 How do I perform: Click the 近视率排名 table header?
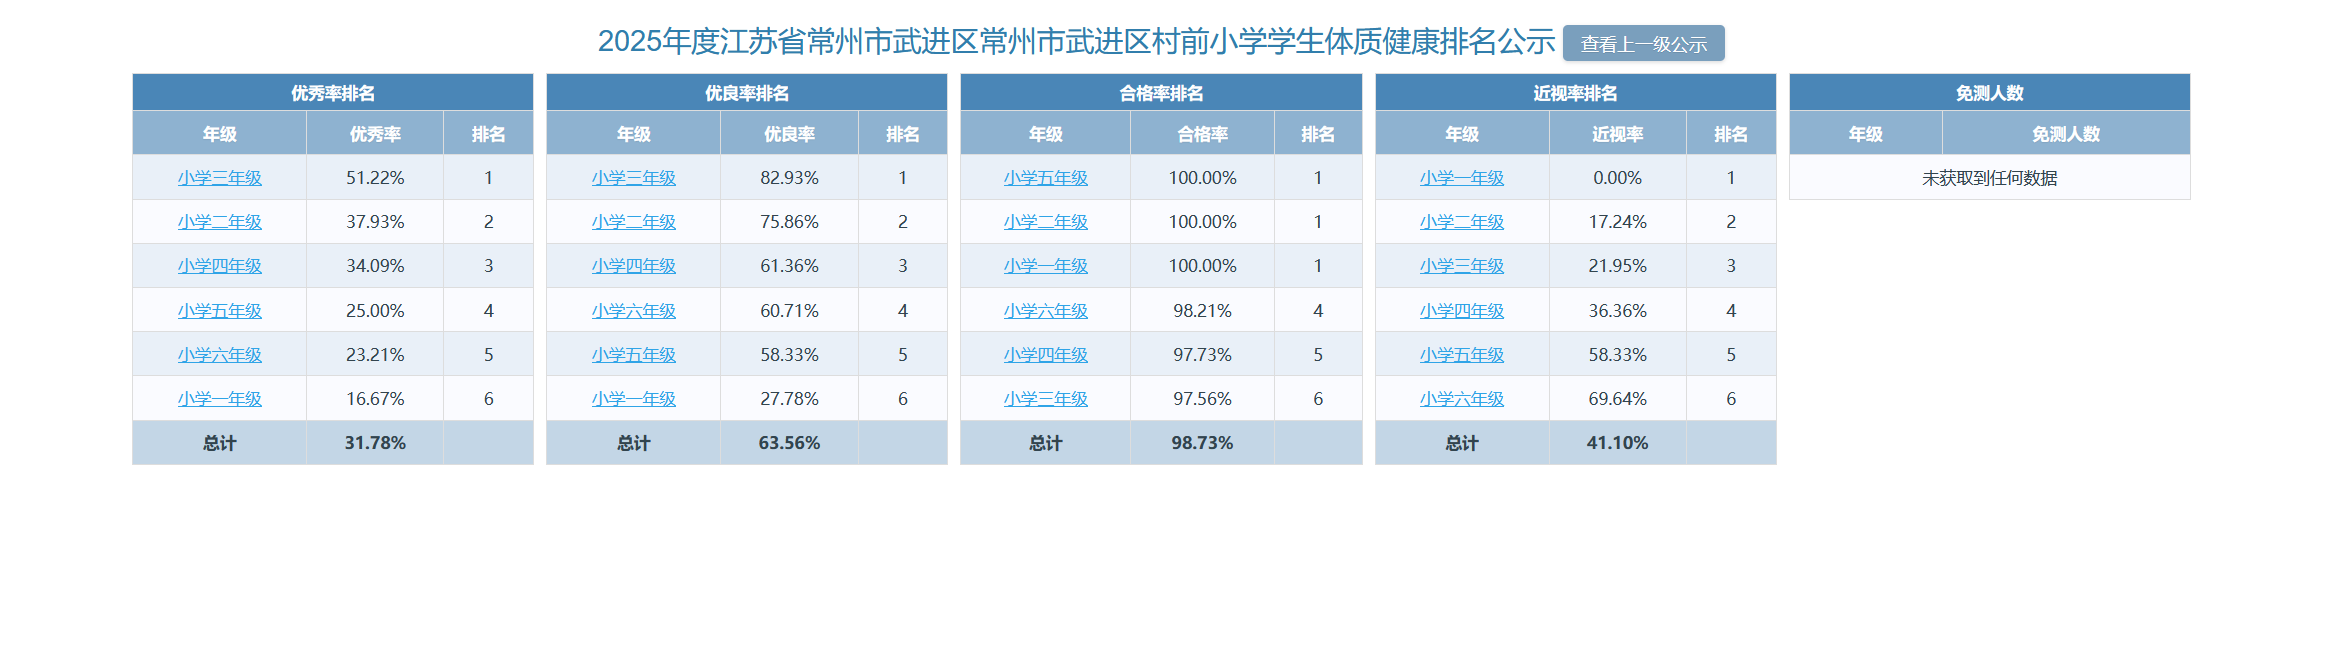tap(1575, 93)
